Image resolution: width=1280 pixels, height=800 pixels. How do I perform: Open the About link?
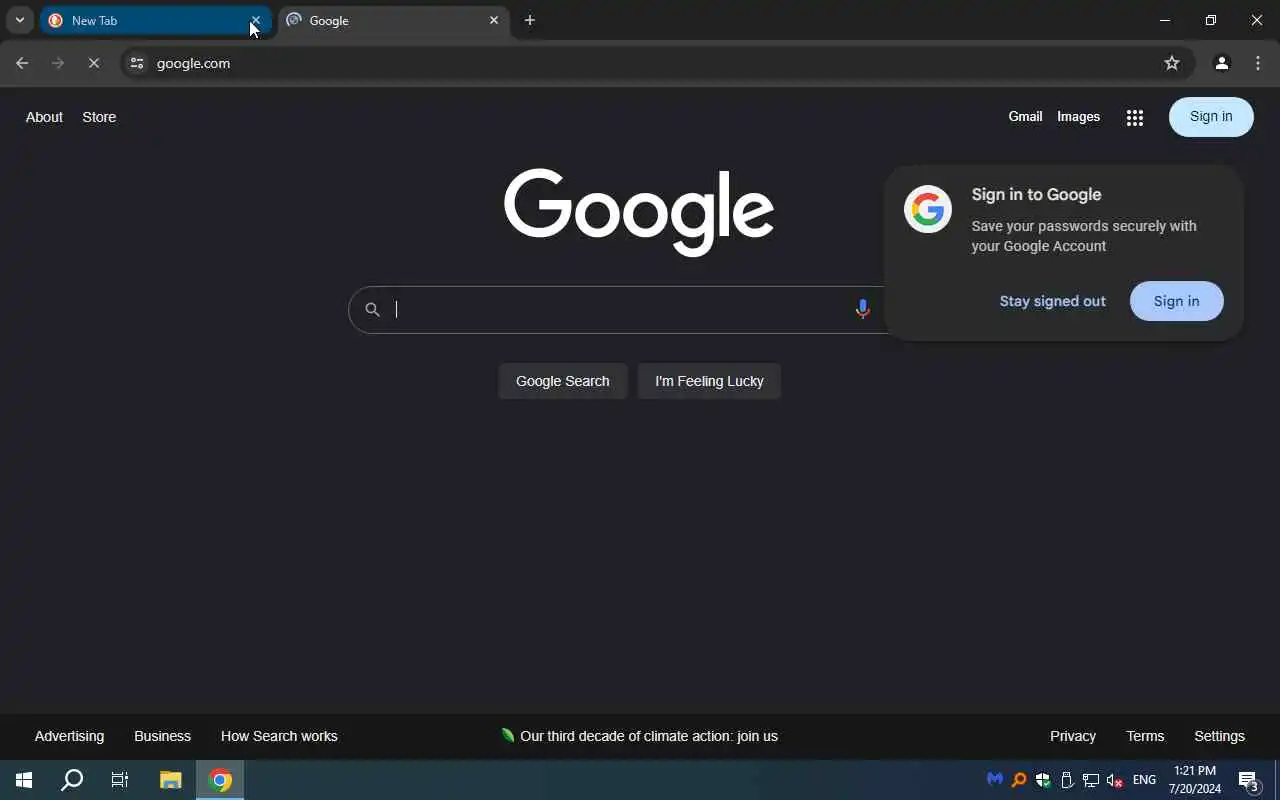pos(44,117)
